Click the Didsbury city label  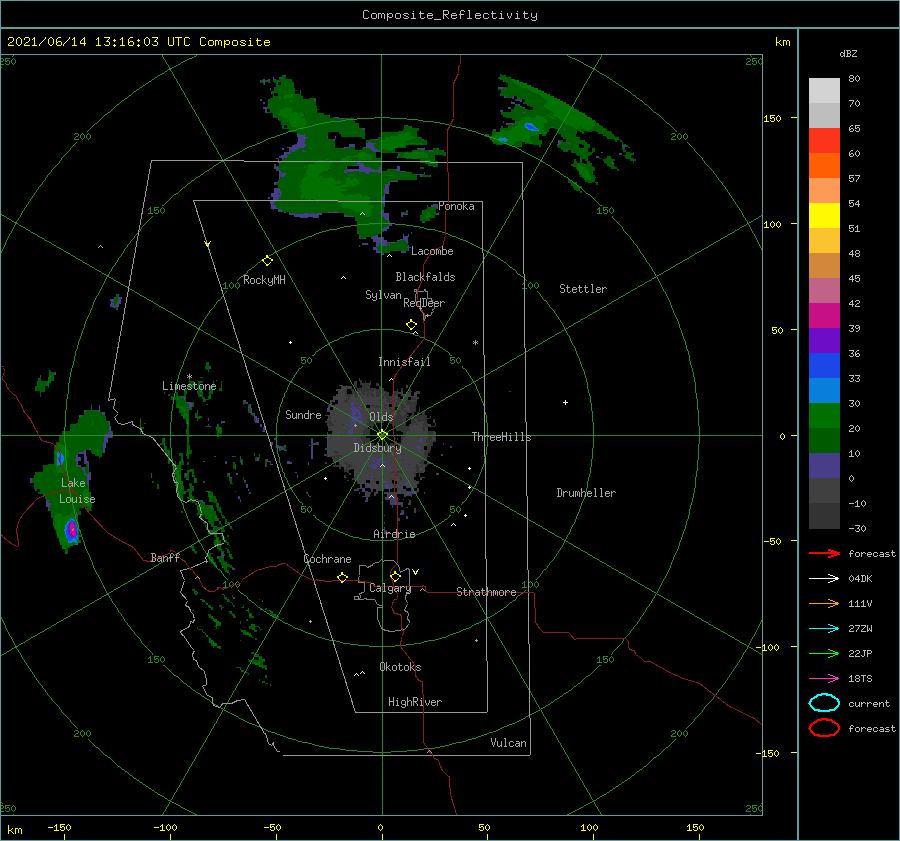pos(377,448)
